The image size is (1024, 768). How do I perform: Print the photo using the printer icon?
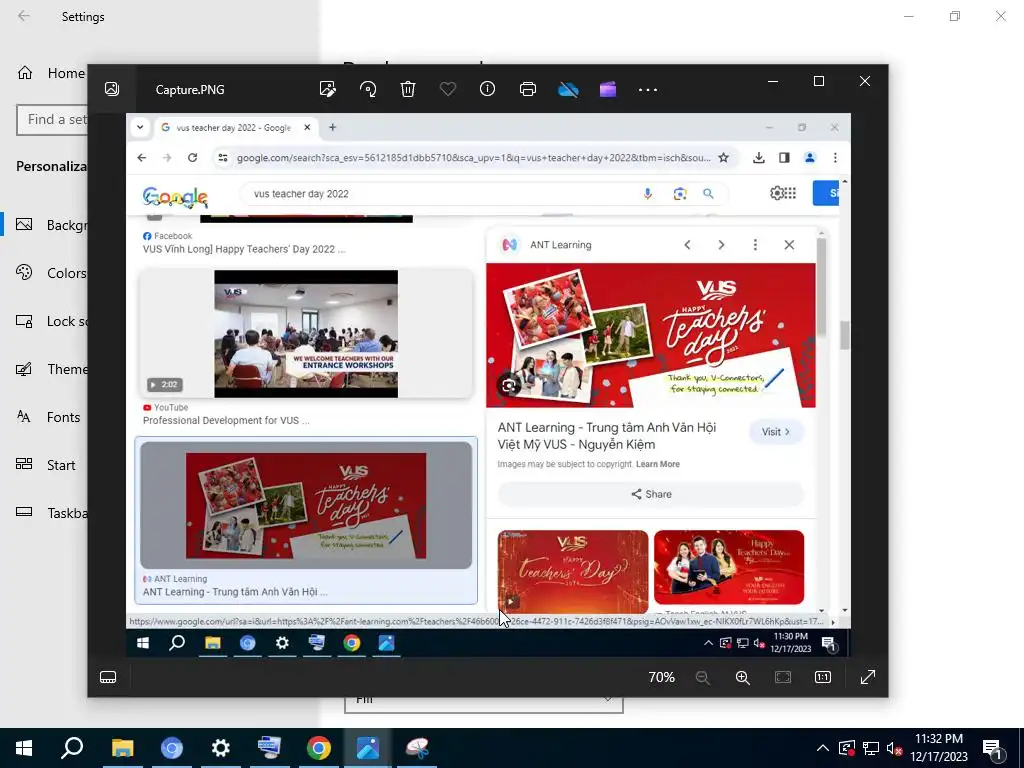pyautogui.click(x=528, y=89)
